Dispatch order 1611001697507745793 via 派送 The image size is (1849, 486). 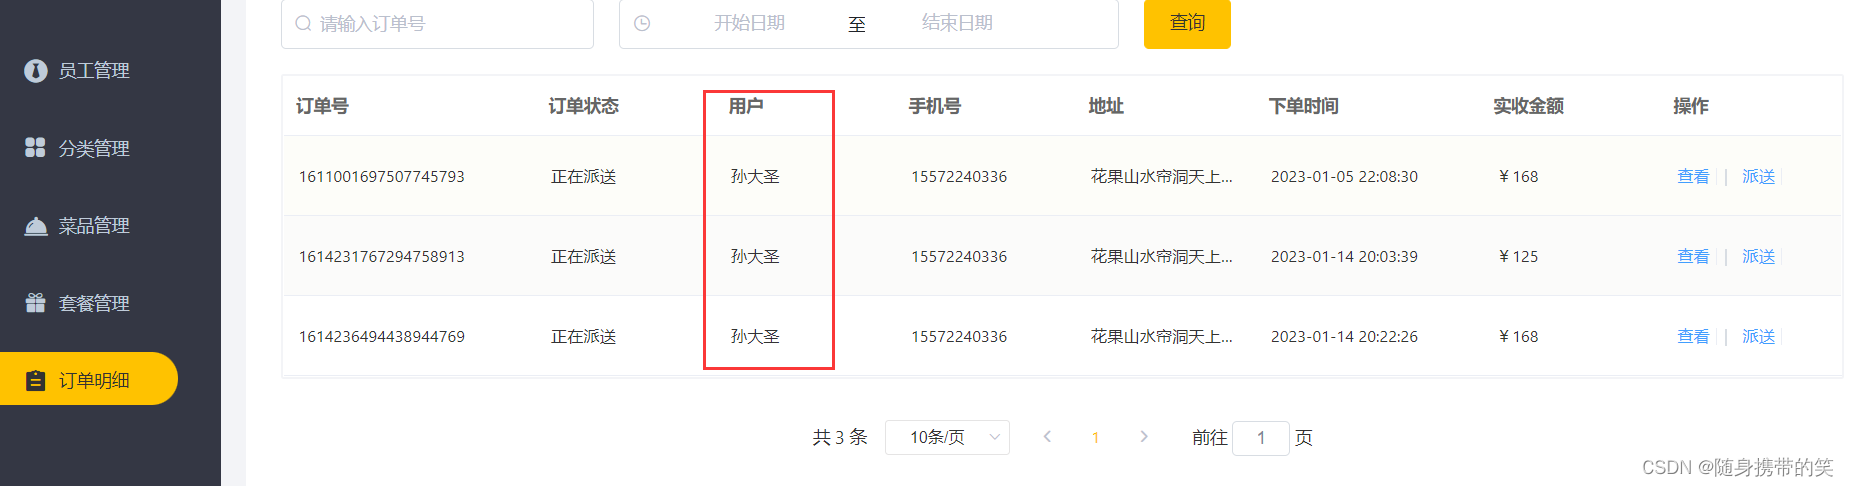coord(1758,176)
